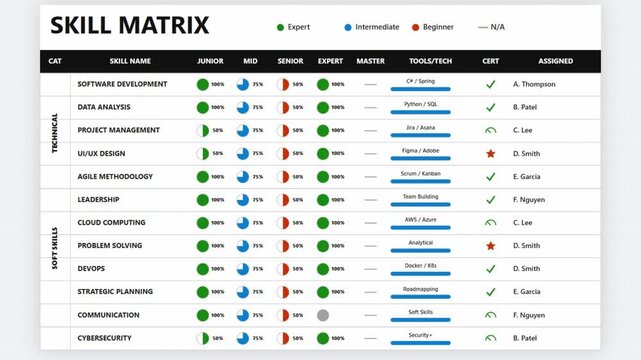
Task: Click the Leadership Mid blue pie icon
Action: pos(243,200)
